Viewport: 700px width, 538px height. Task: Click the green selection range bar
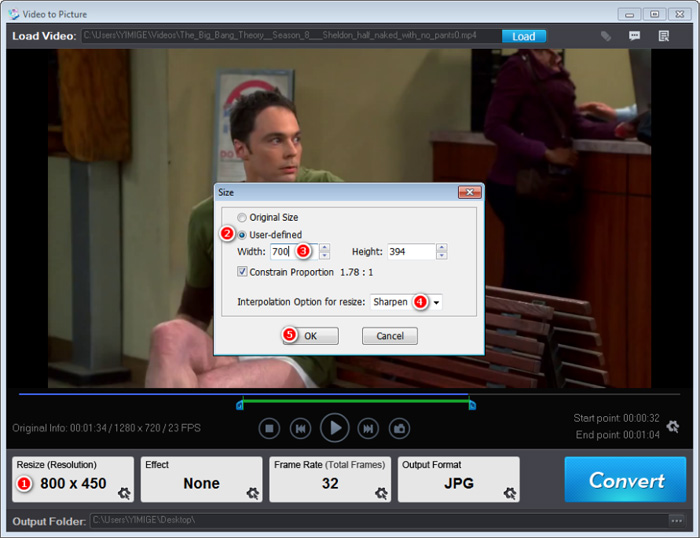[x=356, y=400]
